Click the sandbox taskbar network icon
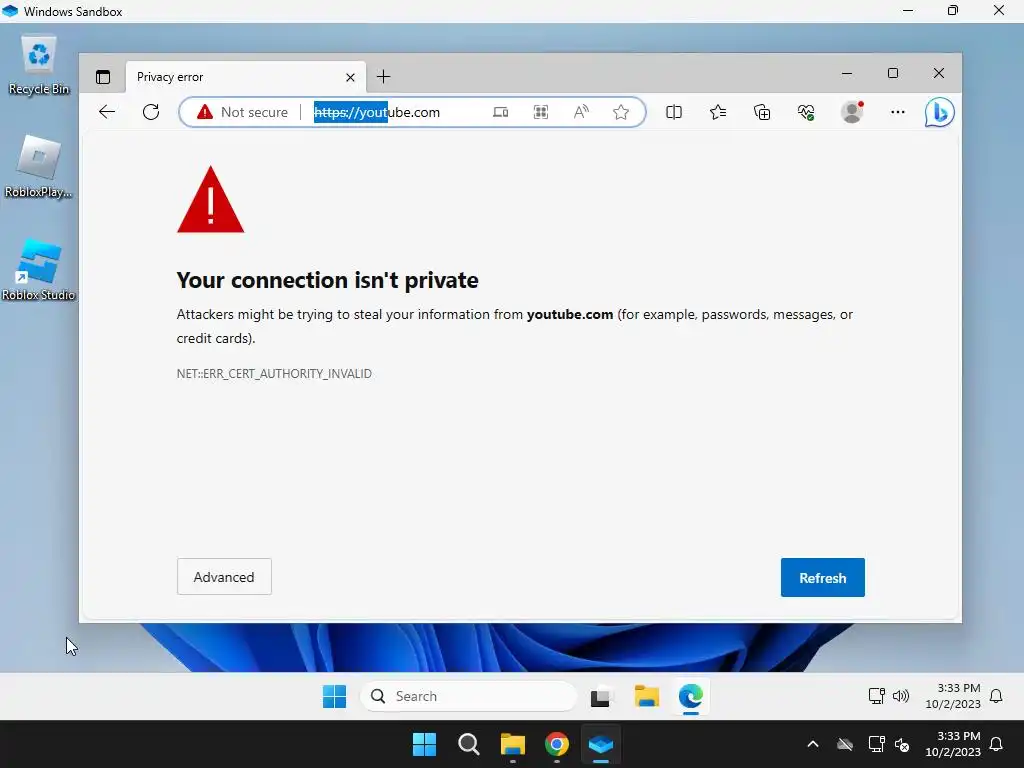The width and height of the screenshot is (1024, 768). (876, 696)
